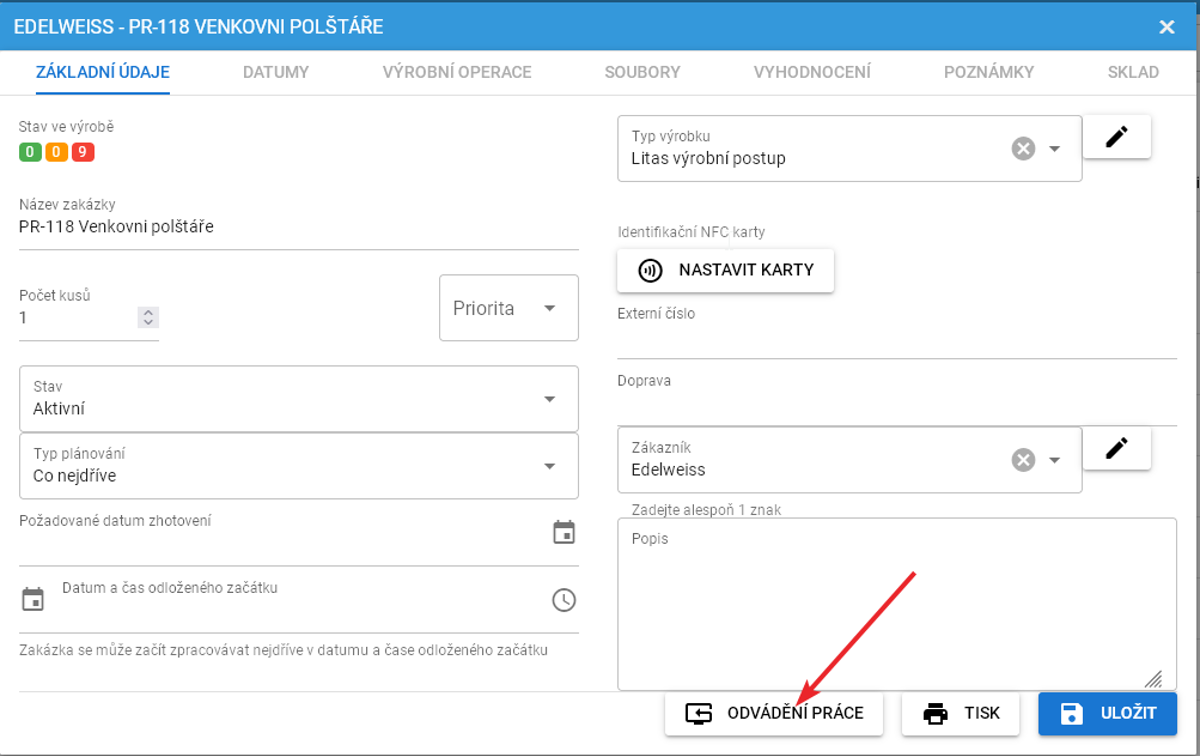This screenshot has width=1200, height=756.
Task: Click the red status badge showing 9
Action: (x=82, y=153)
